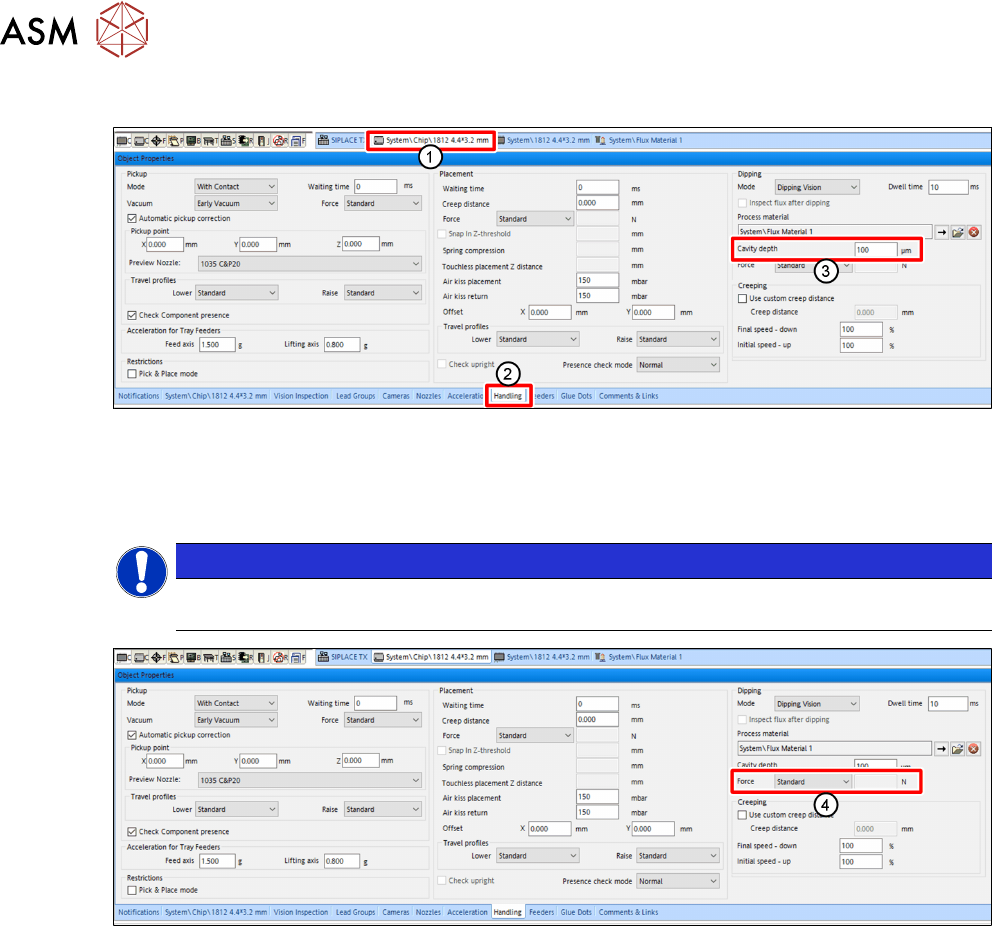Open Presence check mode dropdown in upper screenshot

[678, 365]
